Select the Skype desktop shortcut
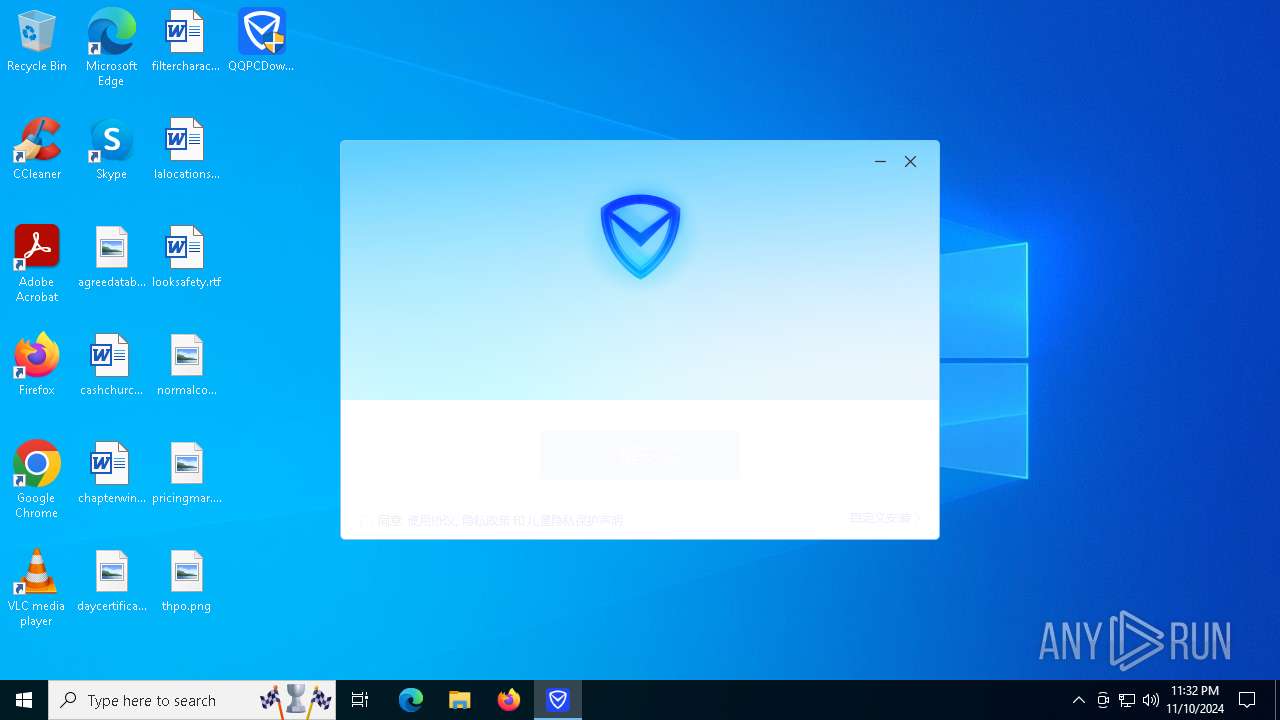 pos(111,149)
